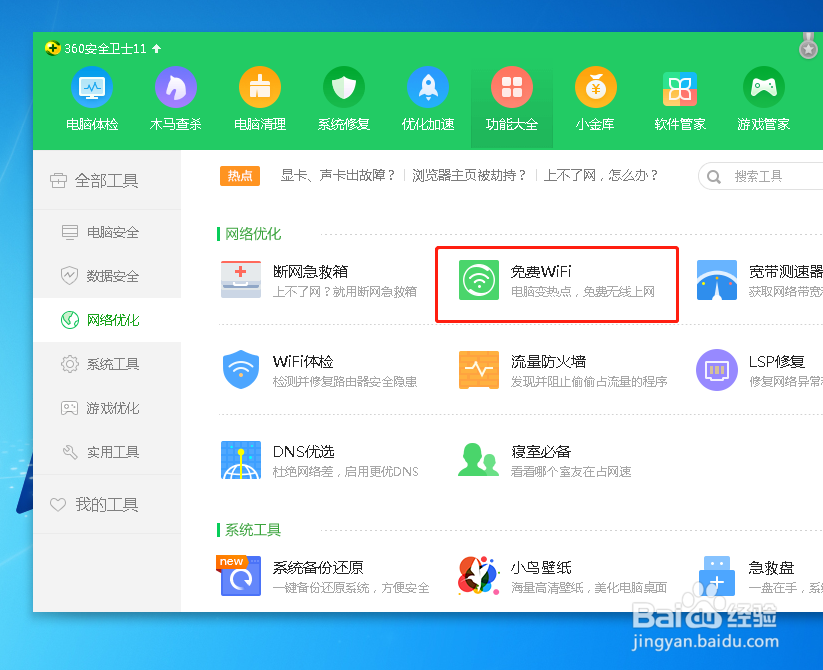
Task: Click the 上不了网，怎么办？ link
Action: (x=601, y=175)
